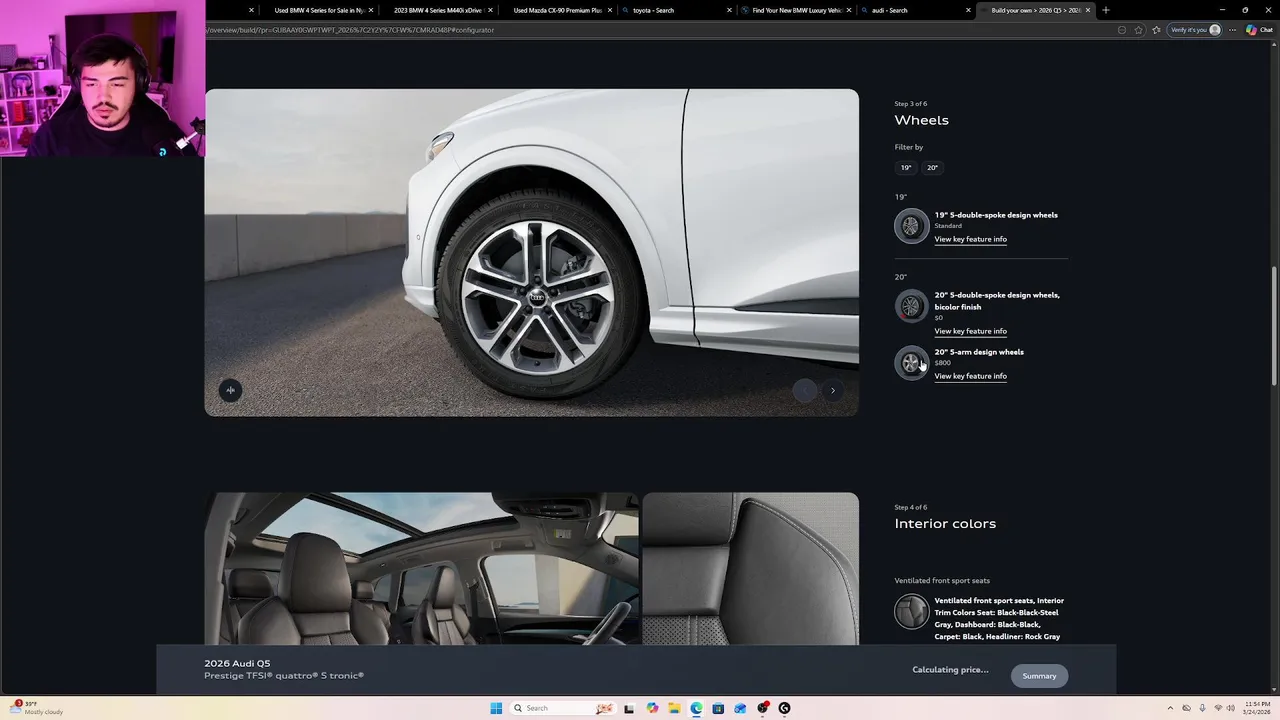Click the page vertical scrollbar thumb
1280x720 pixels.
point(1275,326)
